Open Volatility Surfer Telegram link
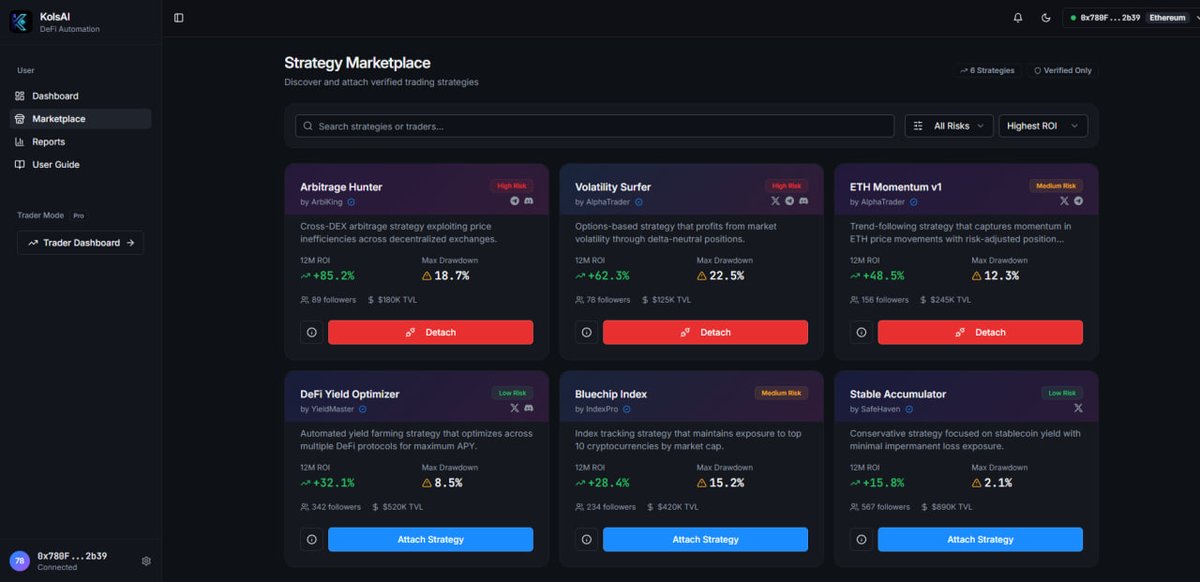Image resolution: width=1200 pixels, height=582 pixels. click(x=789, y=201)
